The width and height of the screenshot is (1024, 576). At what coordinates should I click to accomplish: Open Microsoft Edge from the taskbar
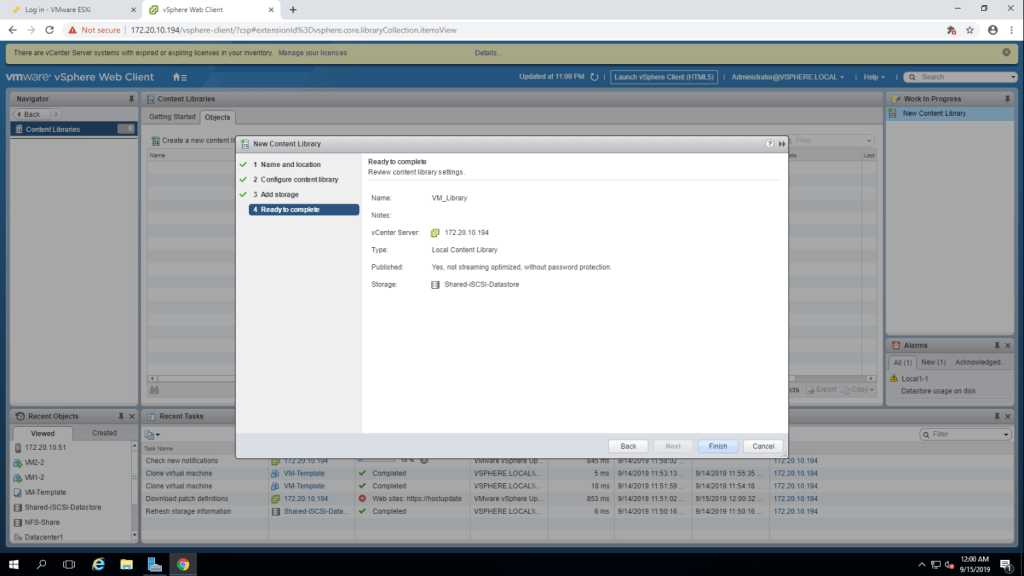pos(99,564)
